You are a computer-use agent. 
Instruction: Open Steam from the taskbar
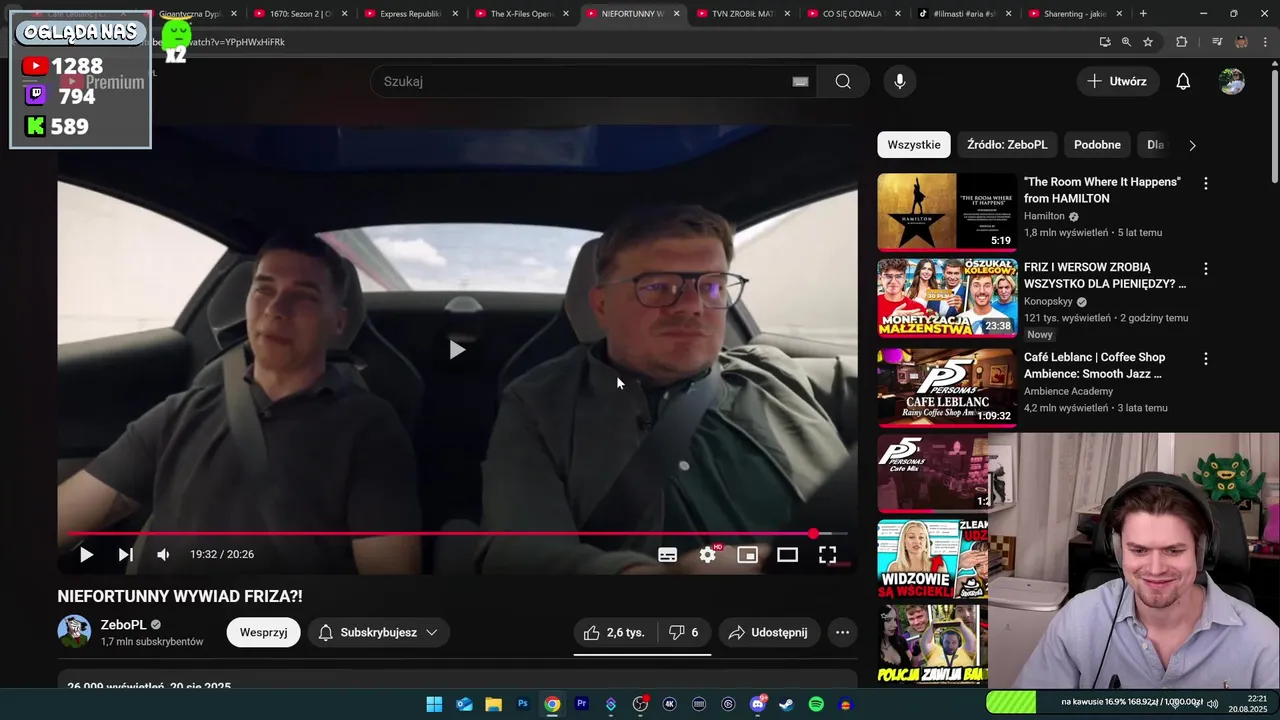tap(787, 704)
